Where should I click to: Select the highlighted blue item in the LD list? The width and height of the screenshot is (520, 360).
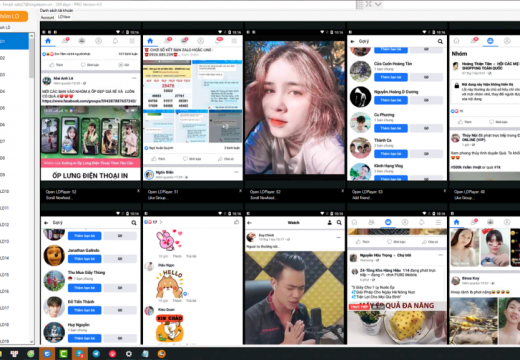(x=14, y=41)
